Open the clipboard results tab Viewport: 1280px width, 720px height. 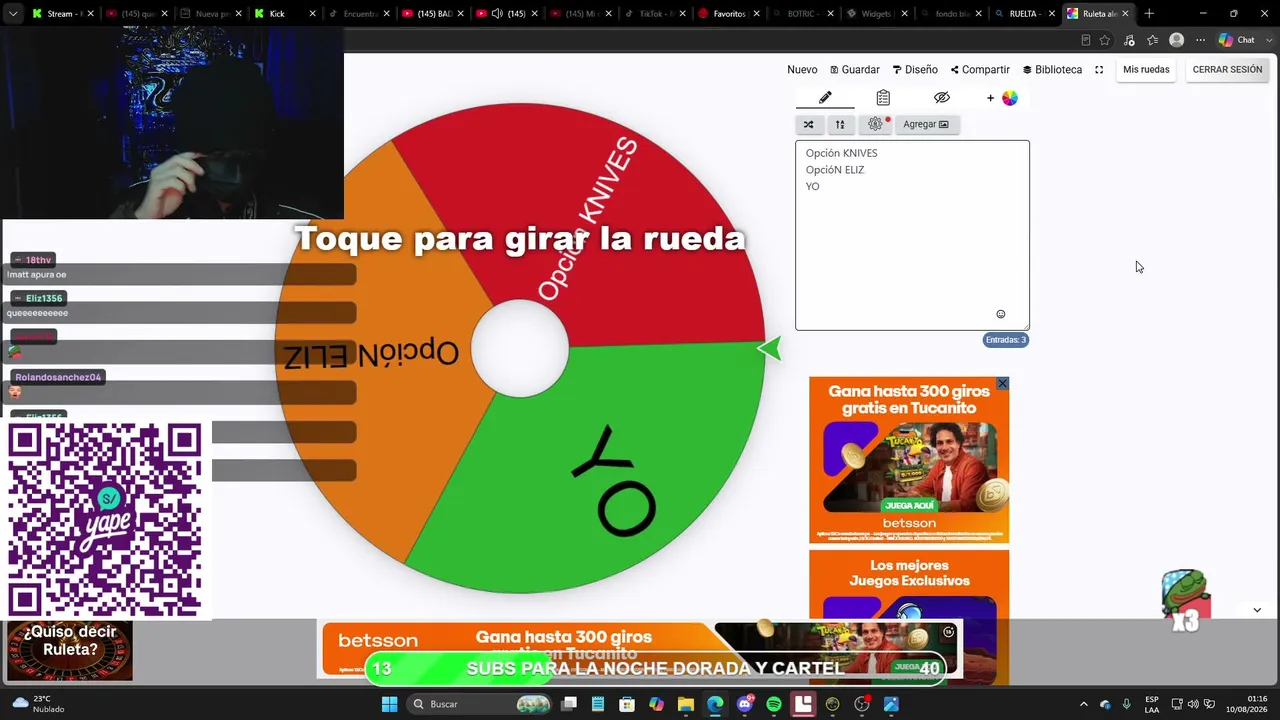coord(883,98)
